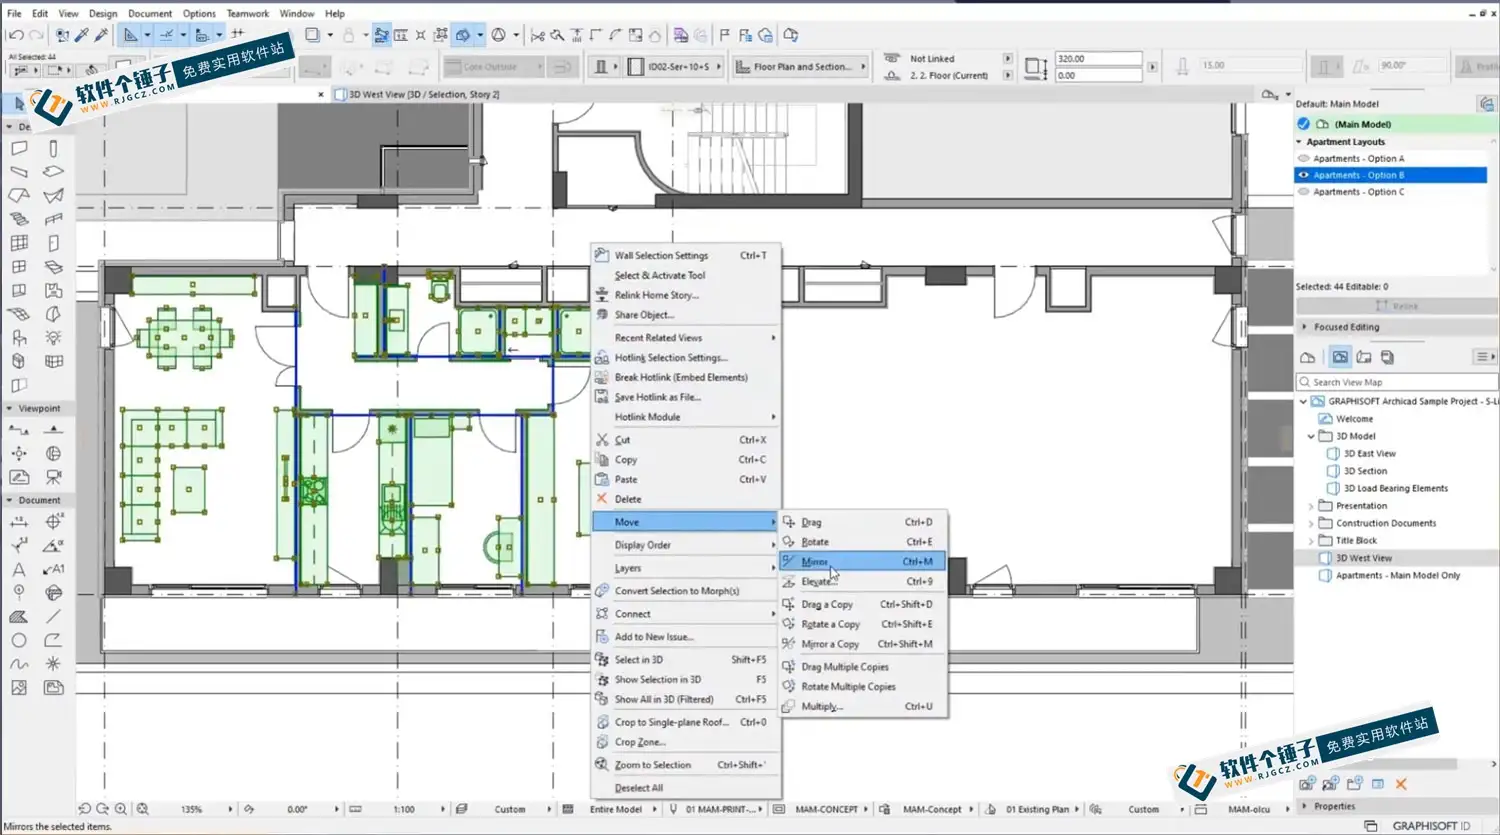Image resolution: width=1500 pixels, height=835 pixels.
Task: Switch to Layout Book icon in Navigator
Action: point(1364,357)
